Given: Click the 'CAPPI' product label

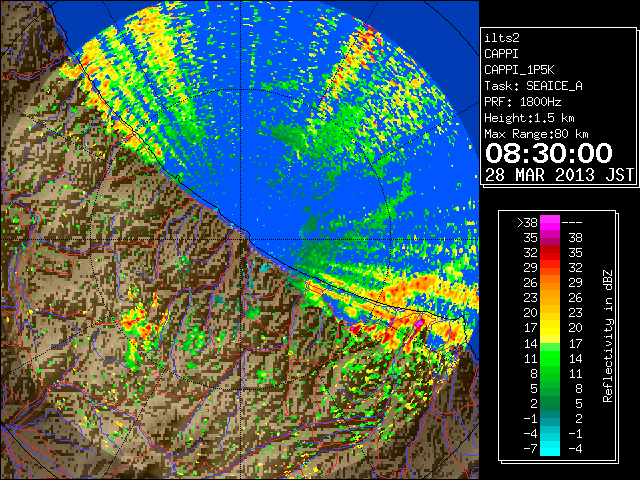Looking at the screenshot, I should pos(501,54).
